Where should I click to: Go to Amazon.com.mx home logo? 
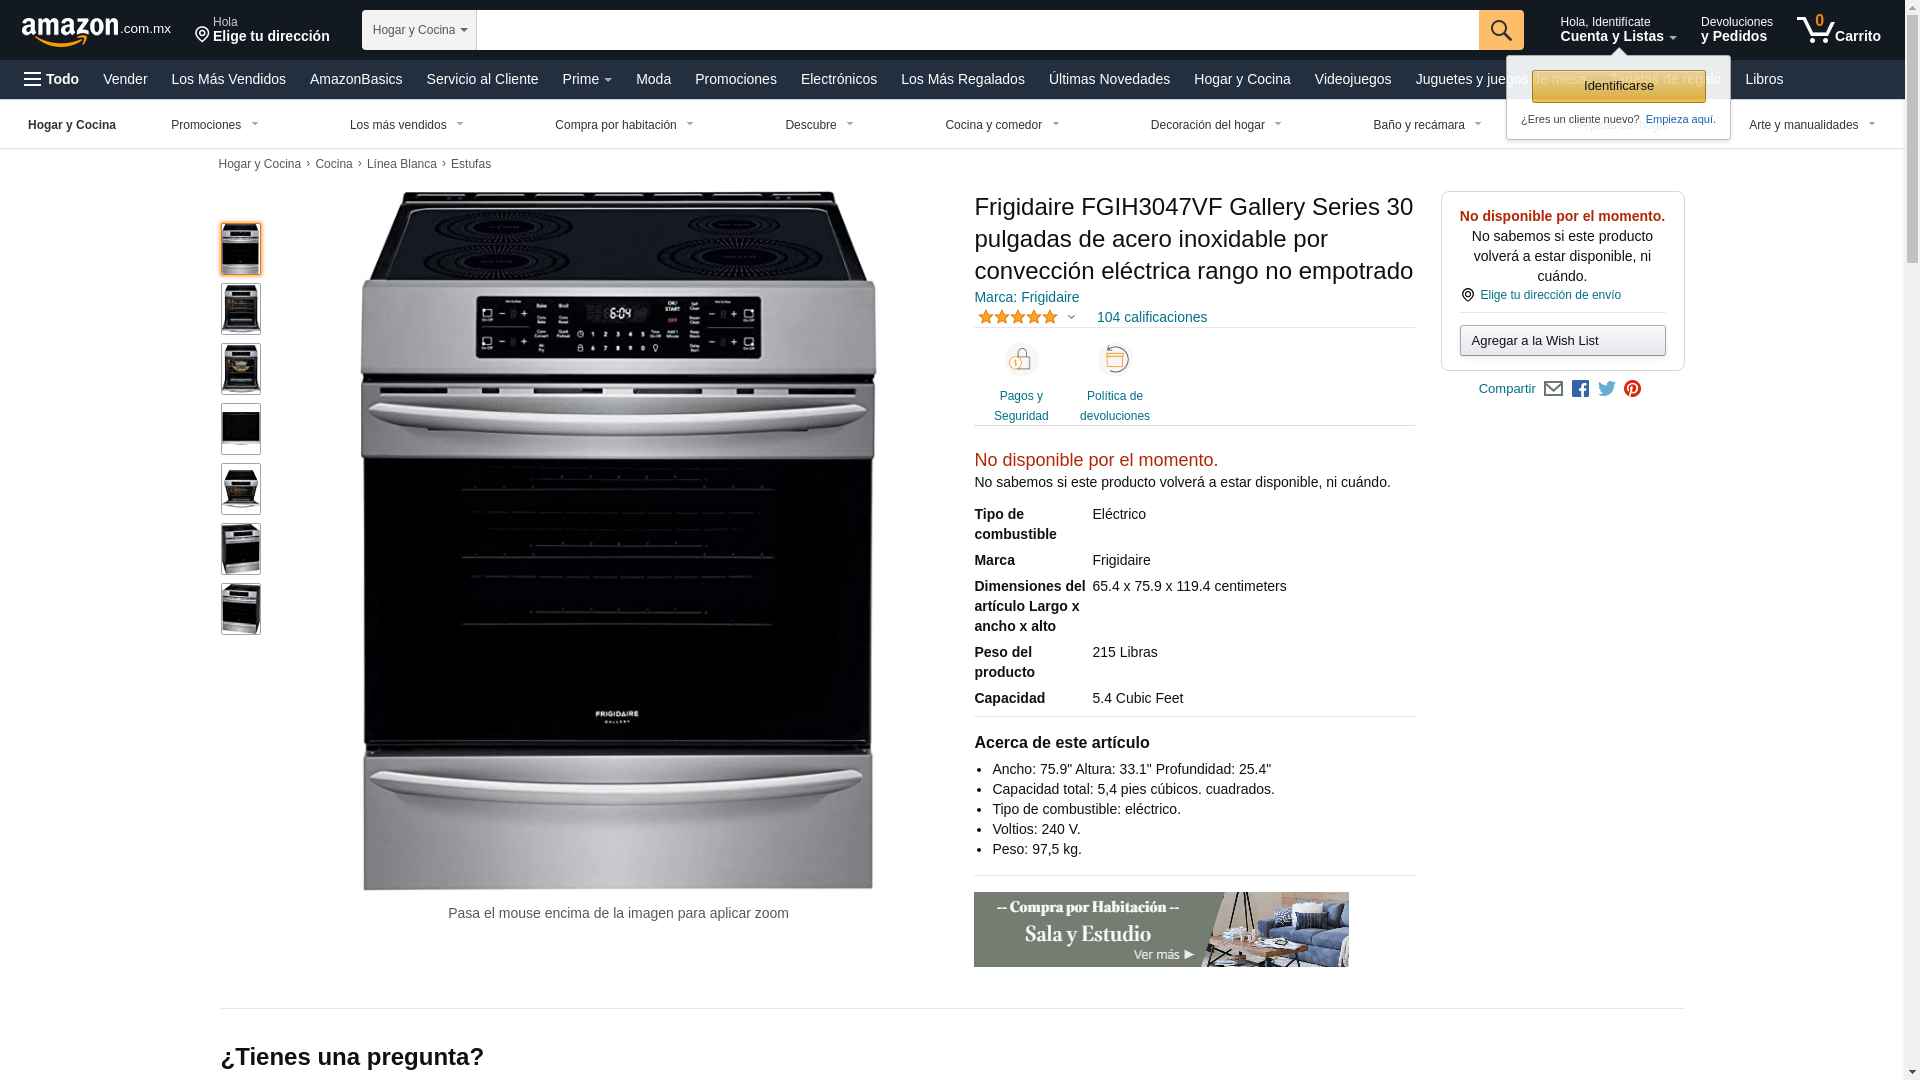tap(96, 31)
